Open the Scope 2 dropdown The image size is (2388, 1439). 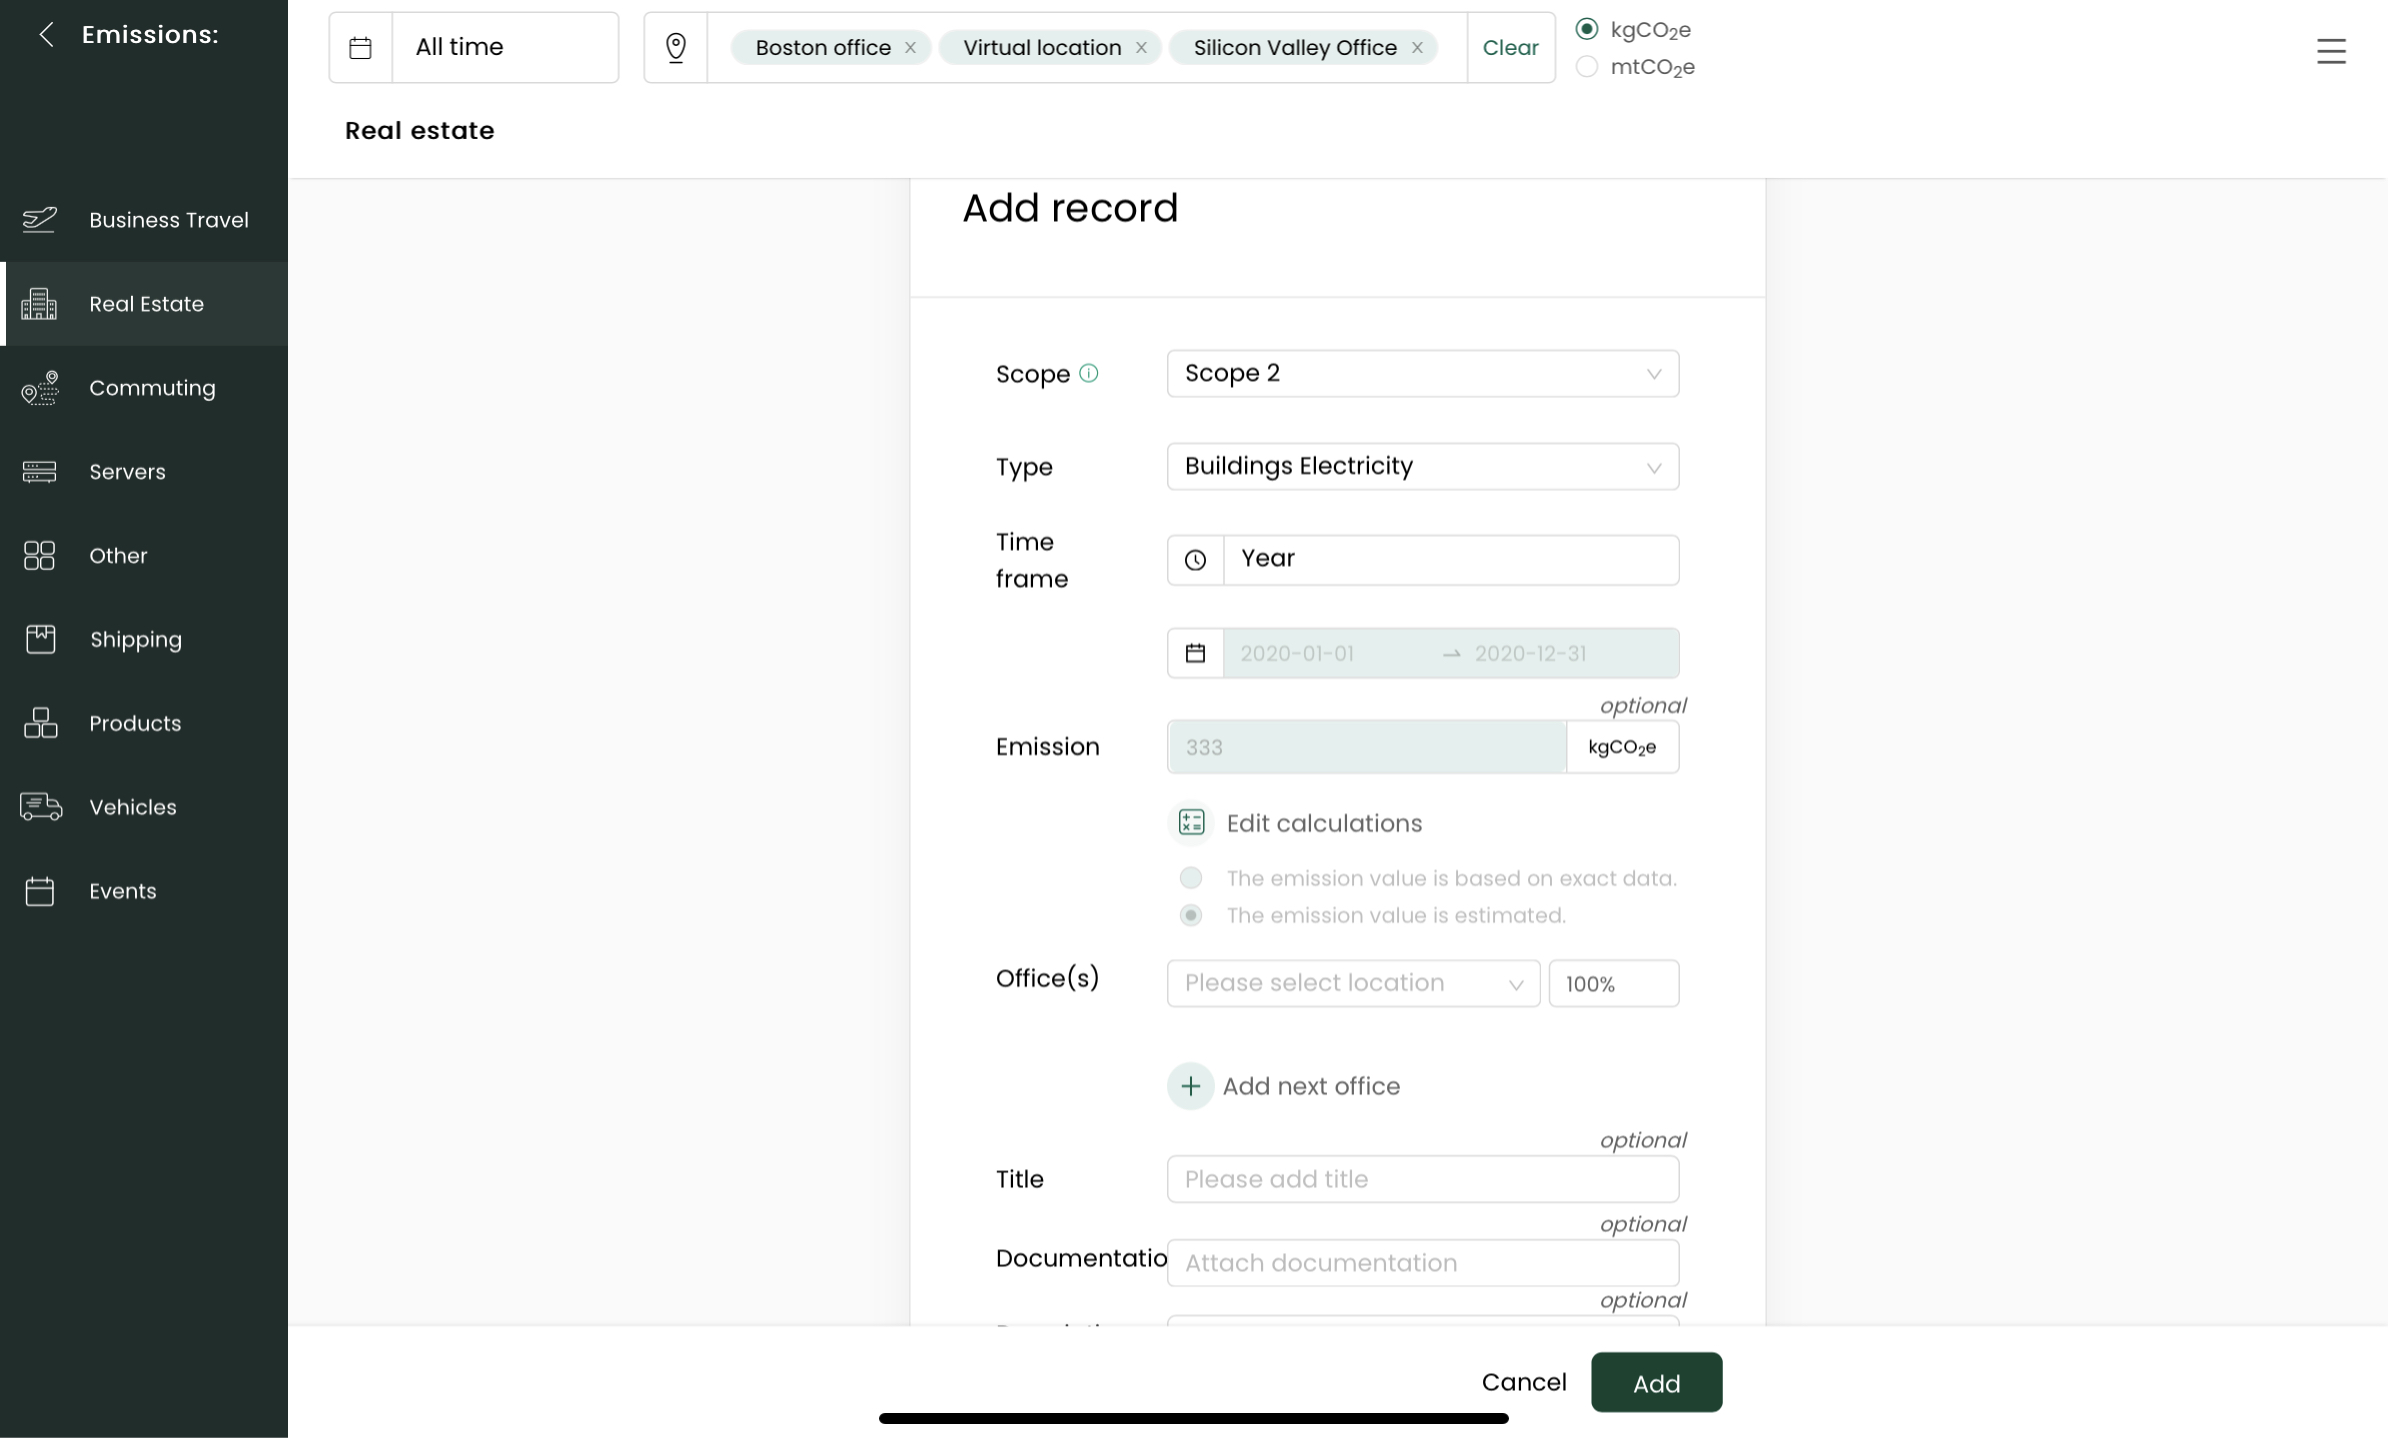[1422, 373]
